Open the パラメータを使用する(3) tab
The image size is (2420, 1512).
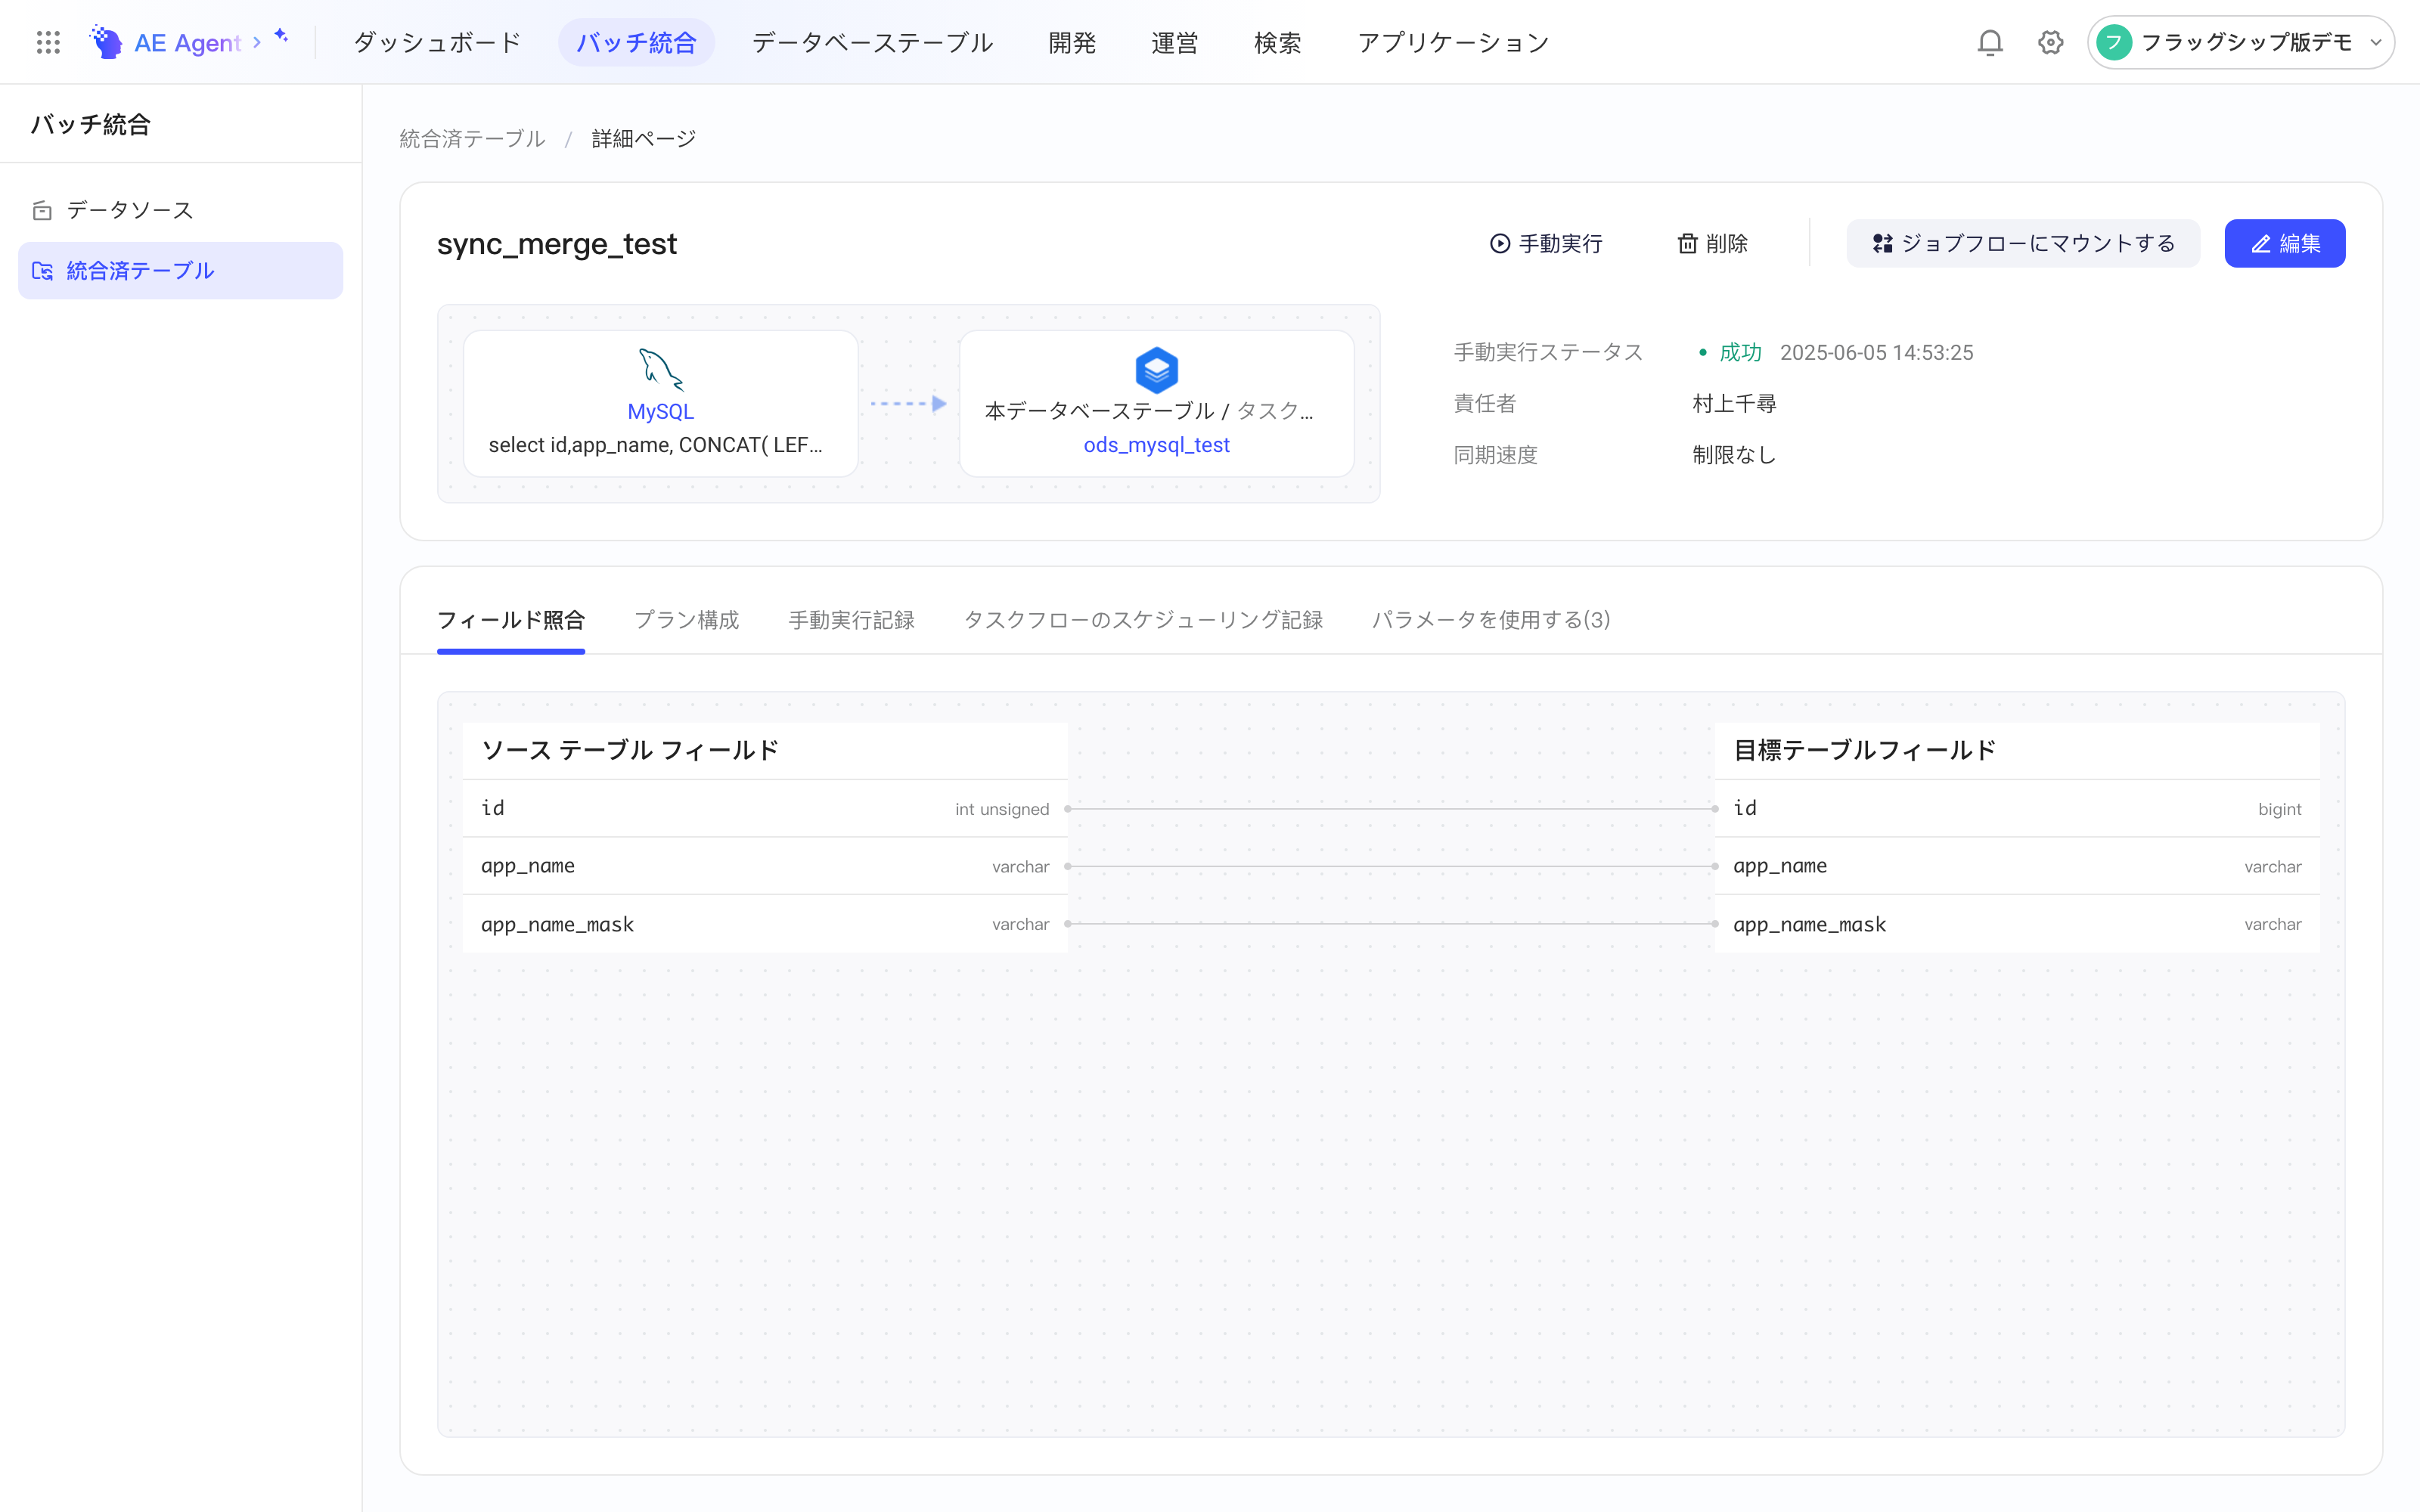point(1491,620)
